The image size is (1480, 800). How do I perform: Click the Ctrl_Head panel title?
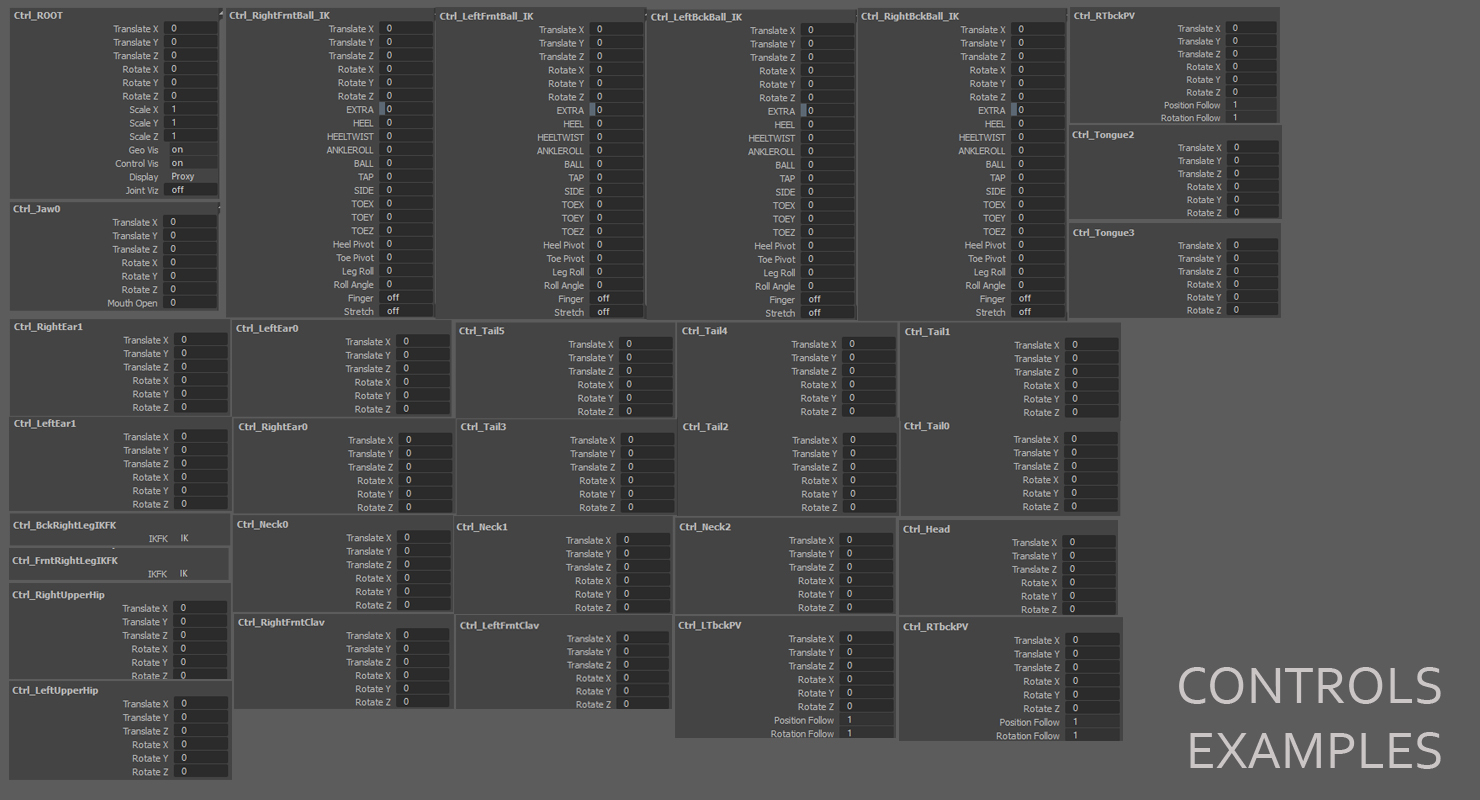tap(926, 529)
